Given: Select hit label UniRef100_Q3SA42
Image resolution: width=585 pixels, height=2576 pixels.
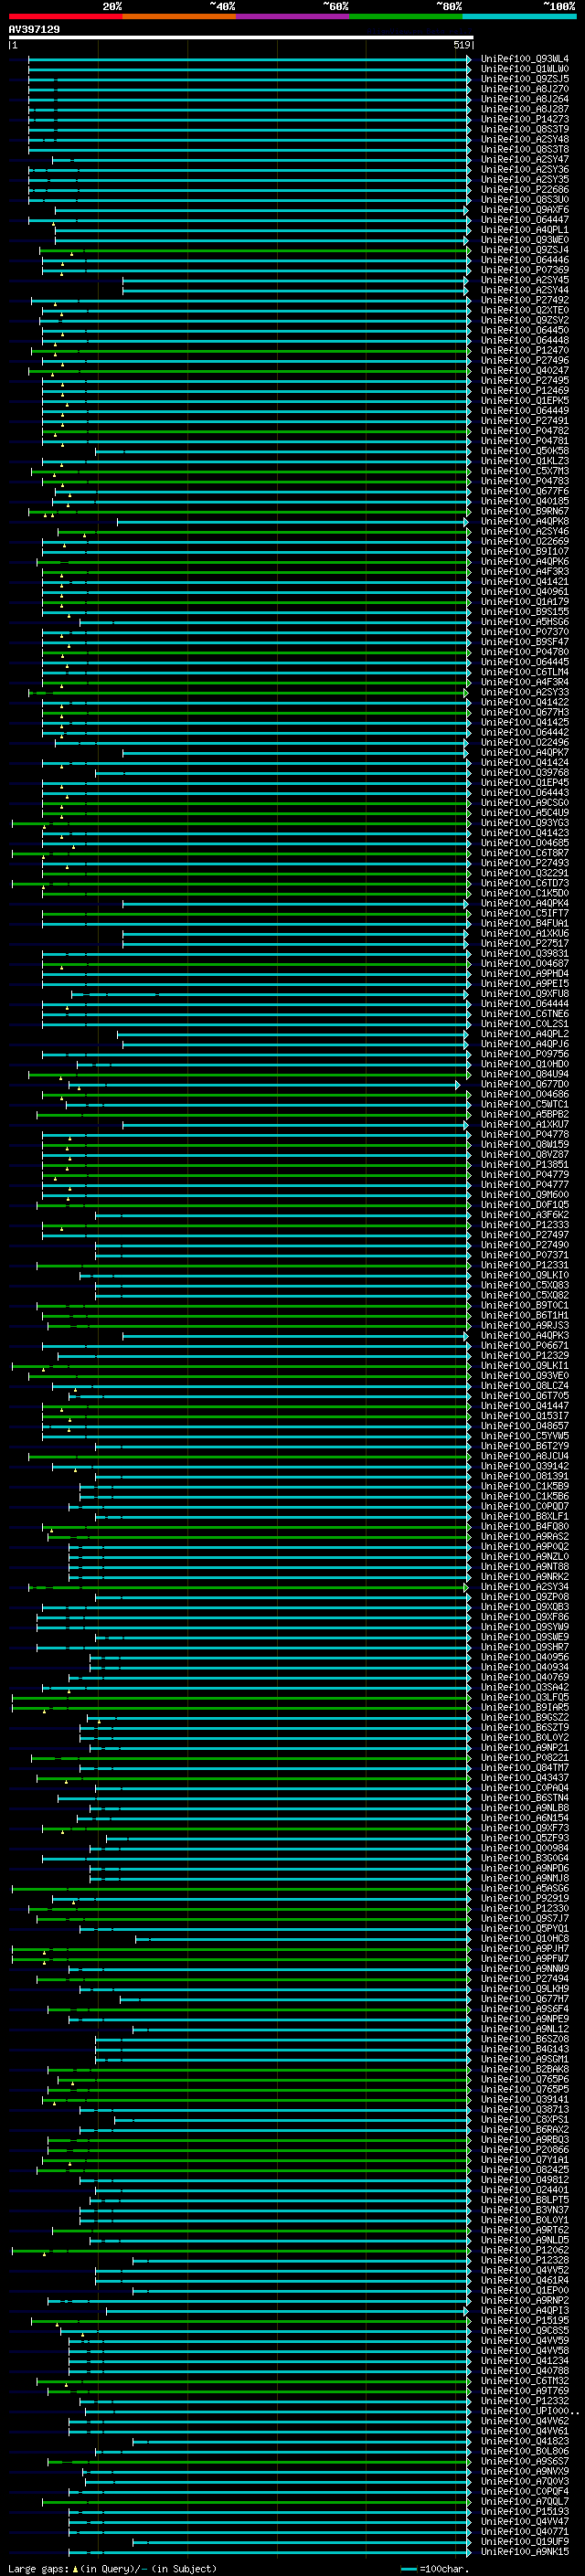Looking at the screenshot, I should click(524, 1687).
